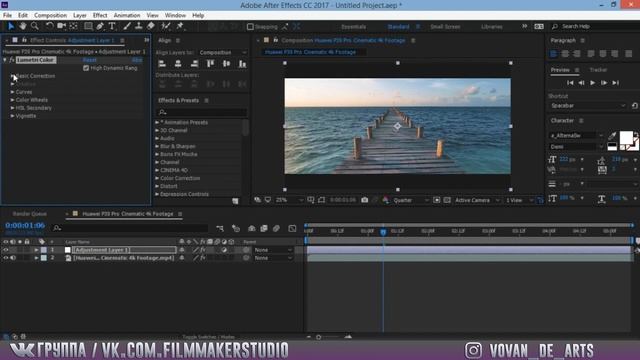
Task: Expand Animation Presets in Effects & Presets
Action: click(157, 122)
